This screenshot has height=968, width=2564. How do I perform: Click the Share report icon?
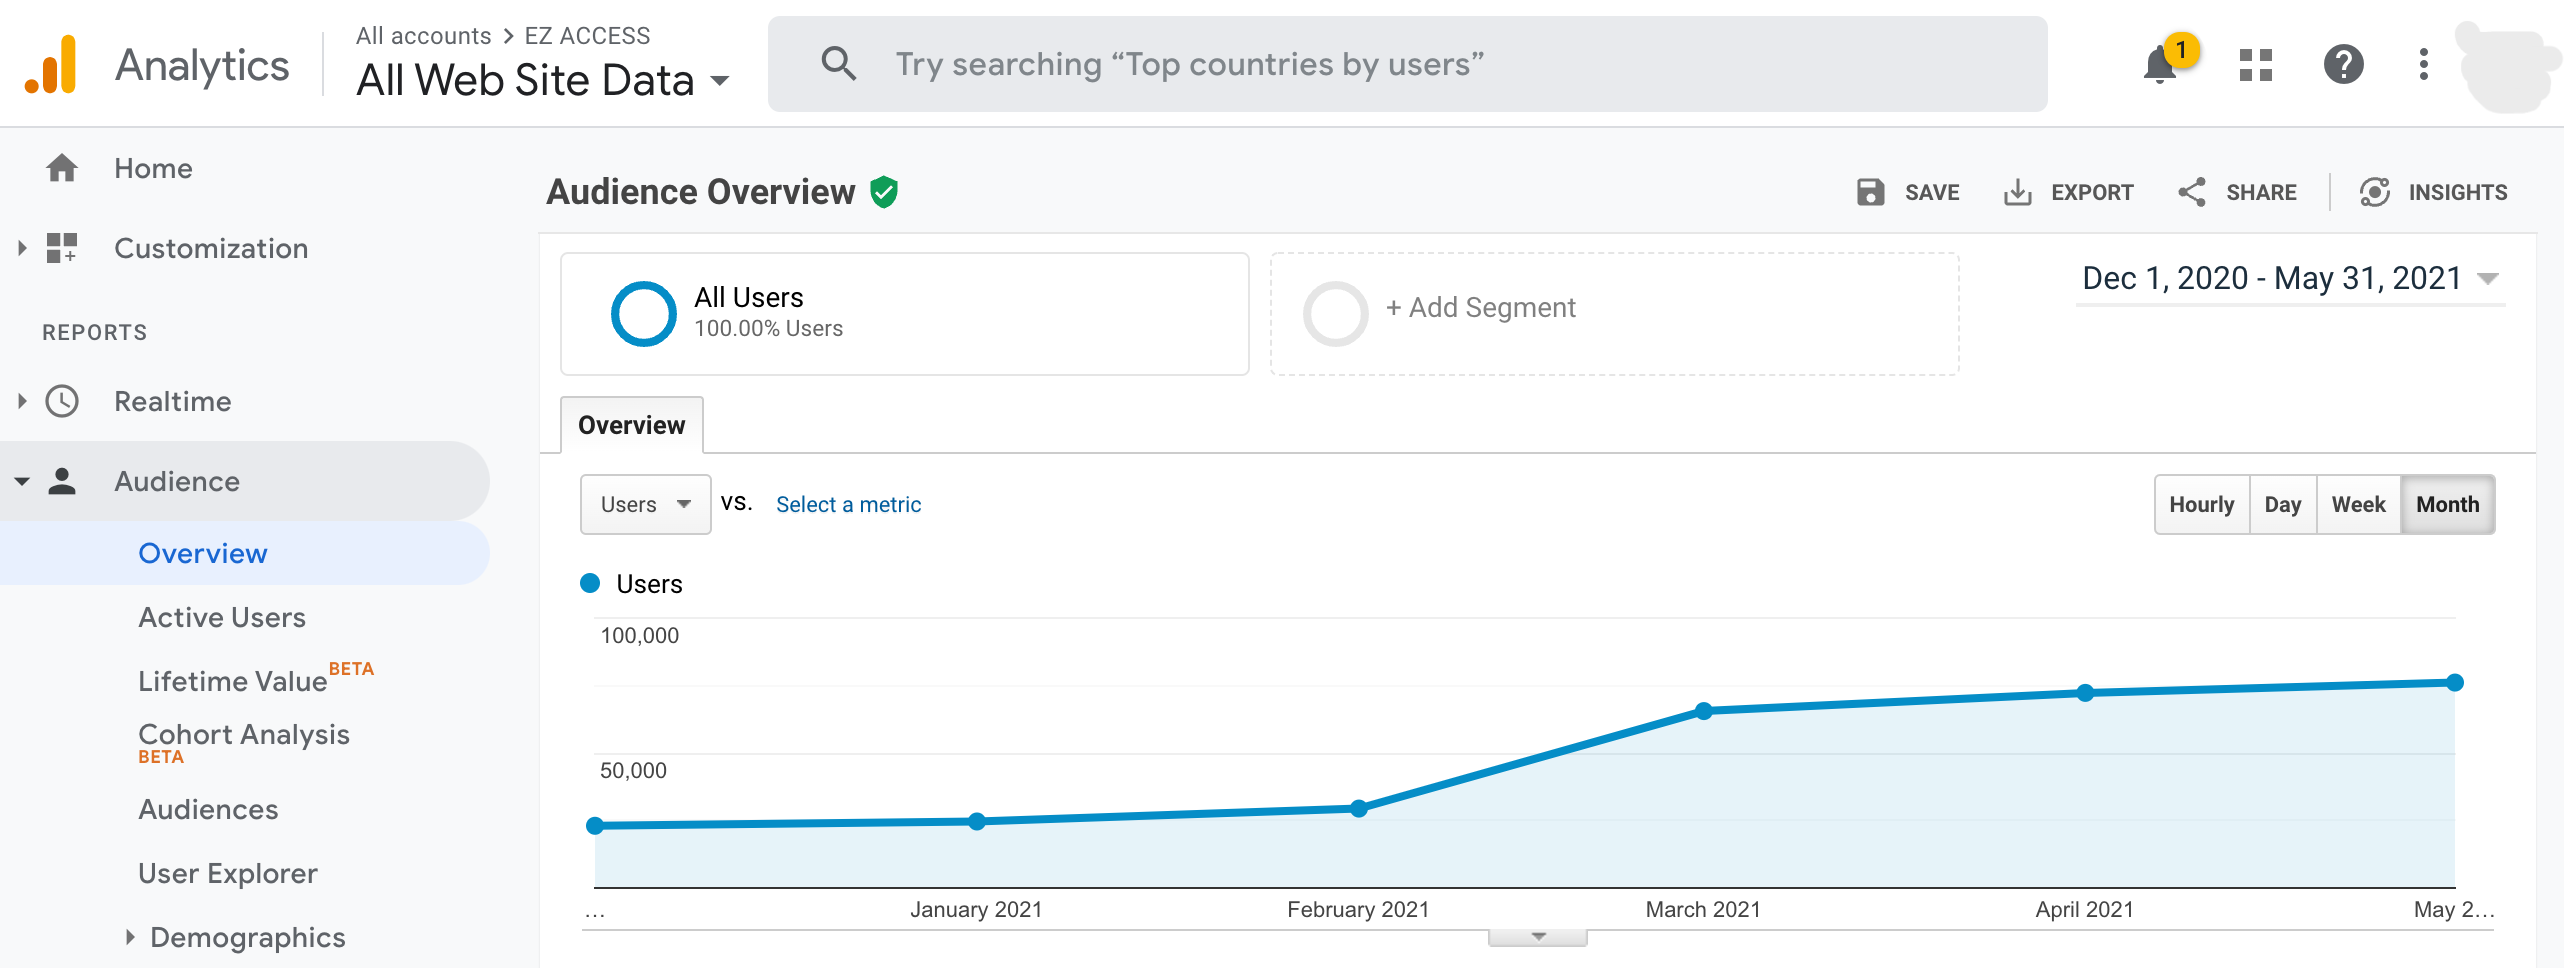[x=2192, y=192]
